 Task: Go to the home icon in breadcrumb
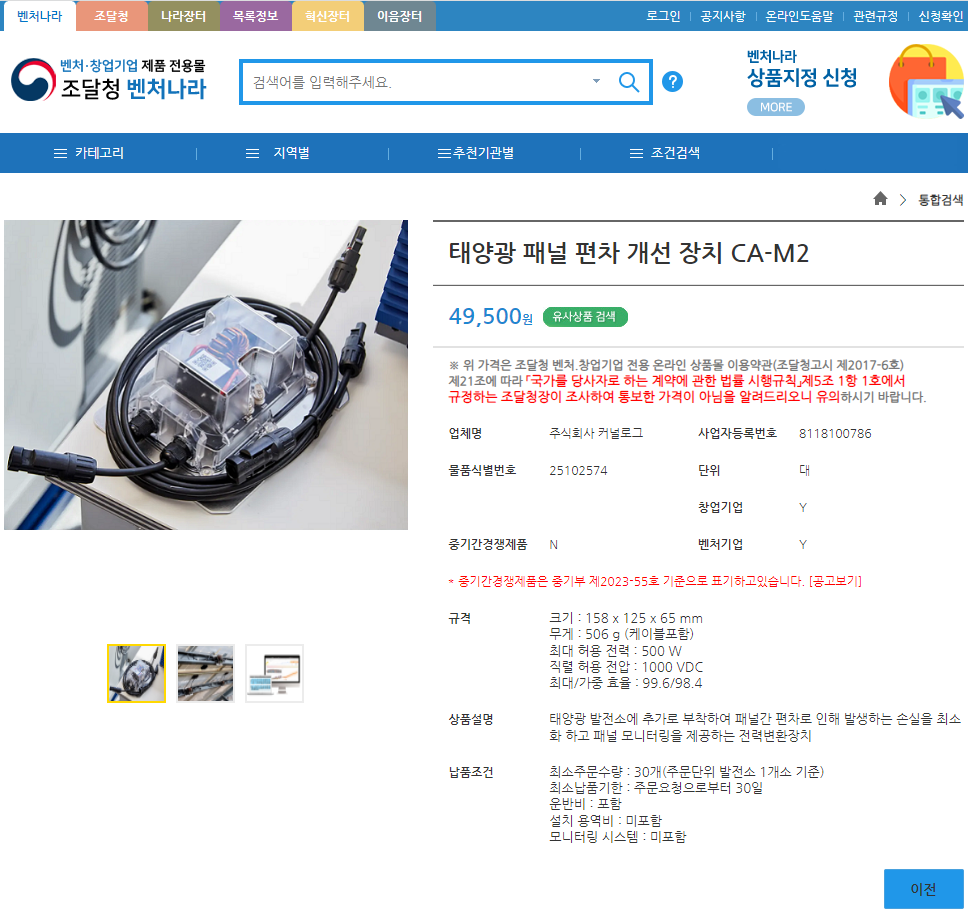point(880,198)
